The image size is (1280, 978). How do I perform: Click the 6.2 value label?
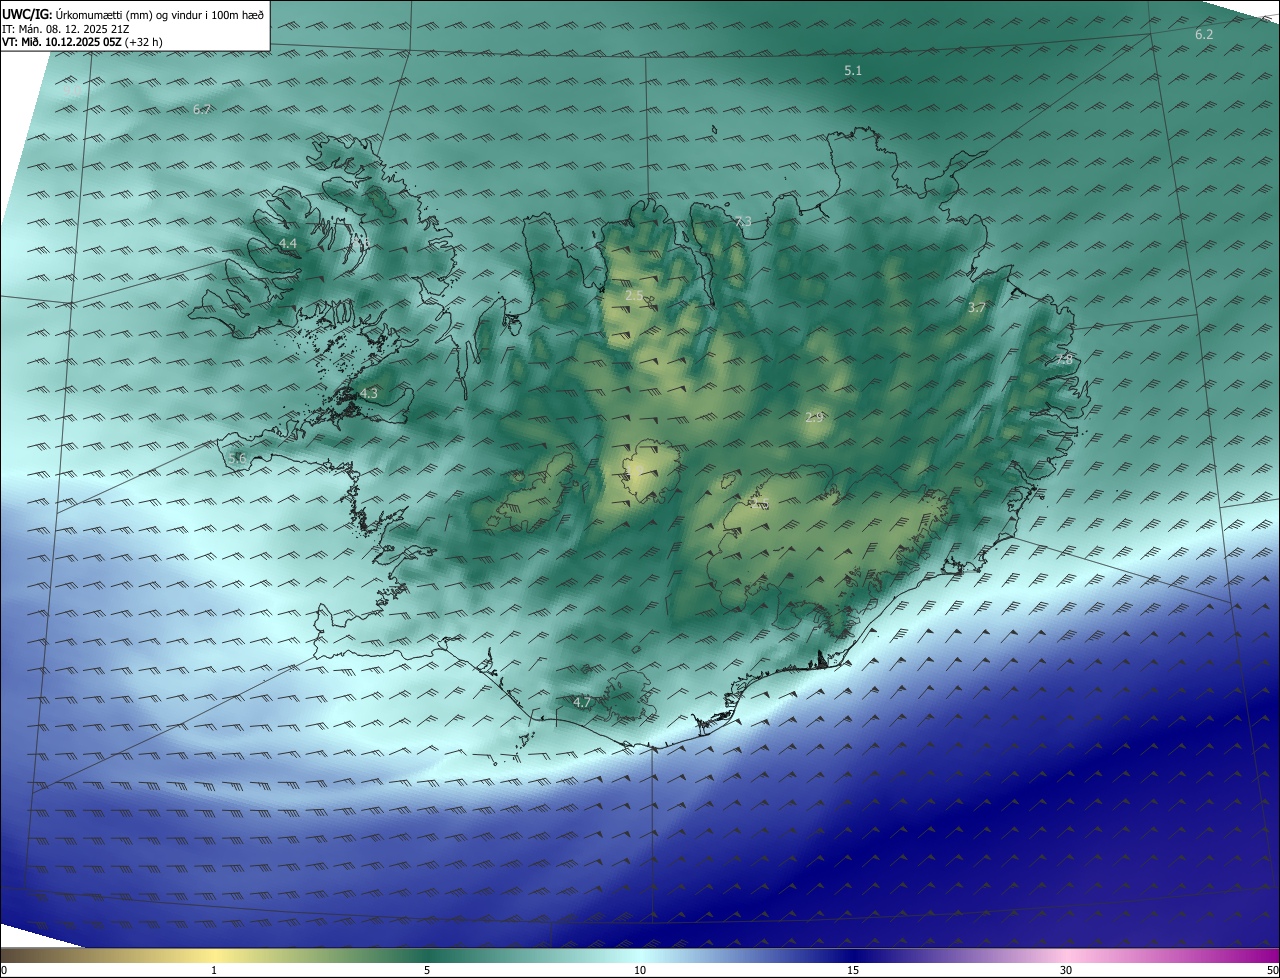coord(1204,35)
